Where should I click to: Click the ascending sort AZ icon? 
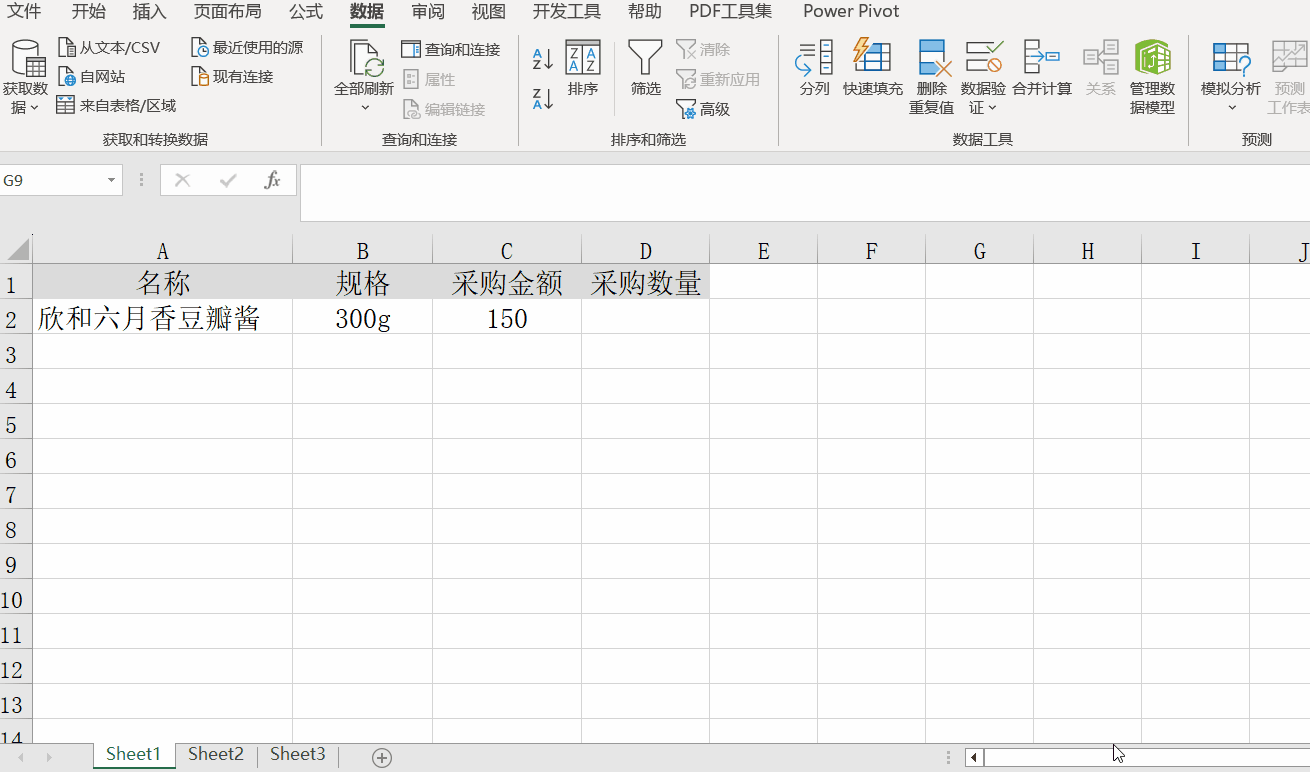tap(541, 60)
